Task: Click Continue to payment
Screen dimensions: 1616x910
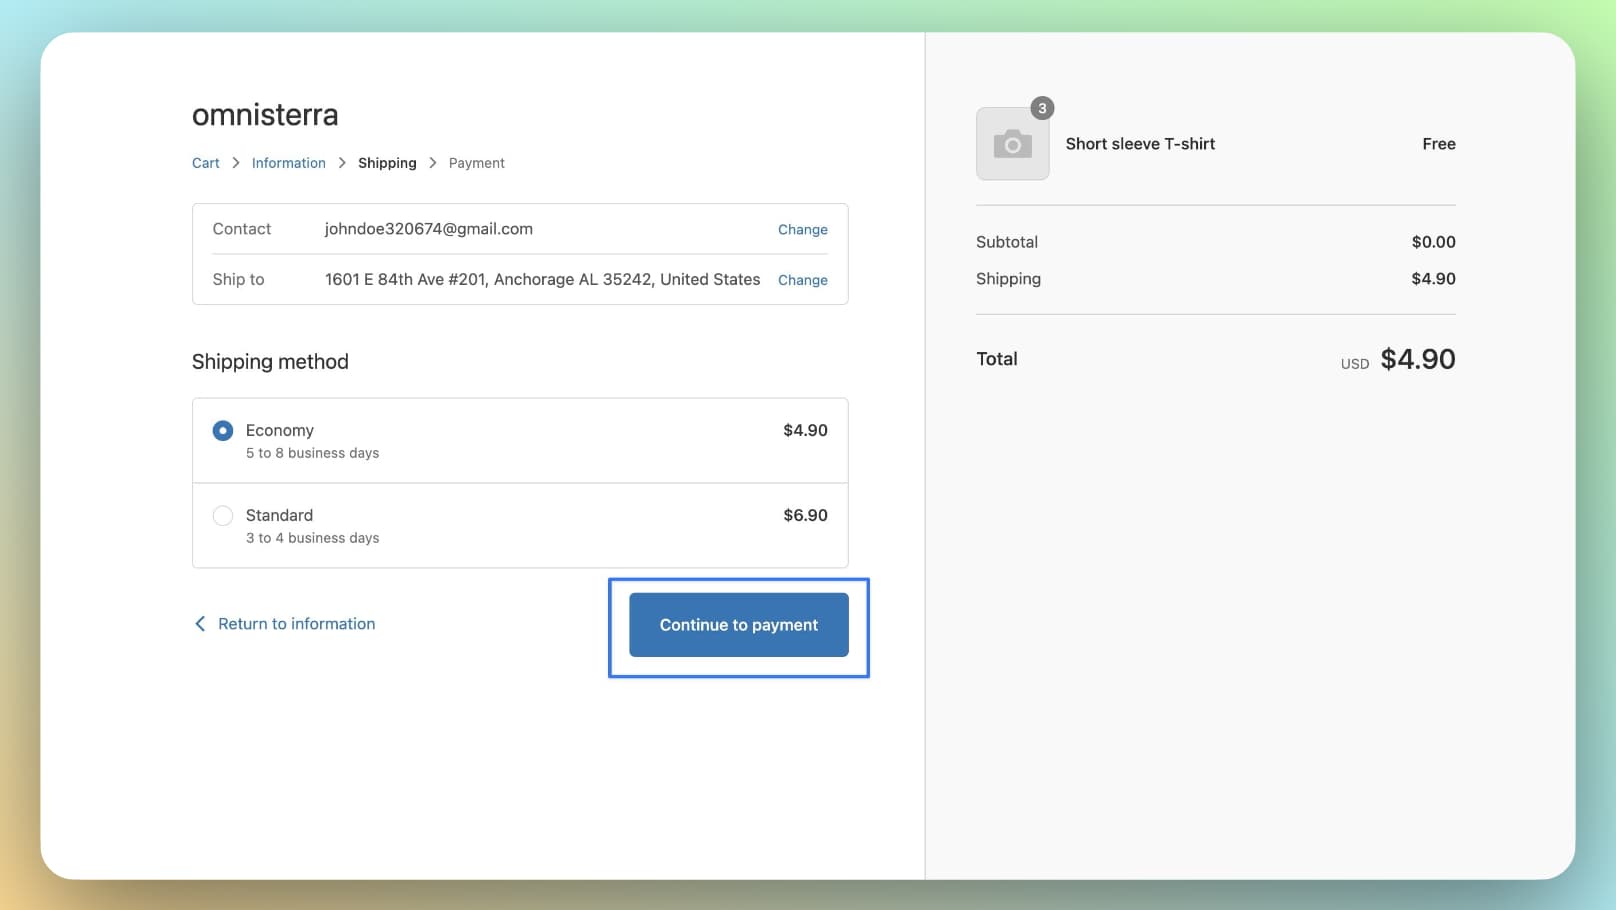Action: click(x=738, y=625)
